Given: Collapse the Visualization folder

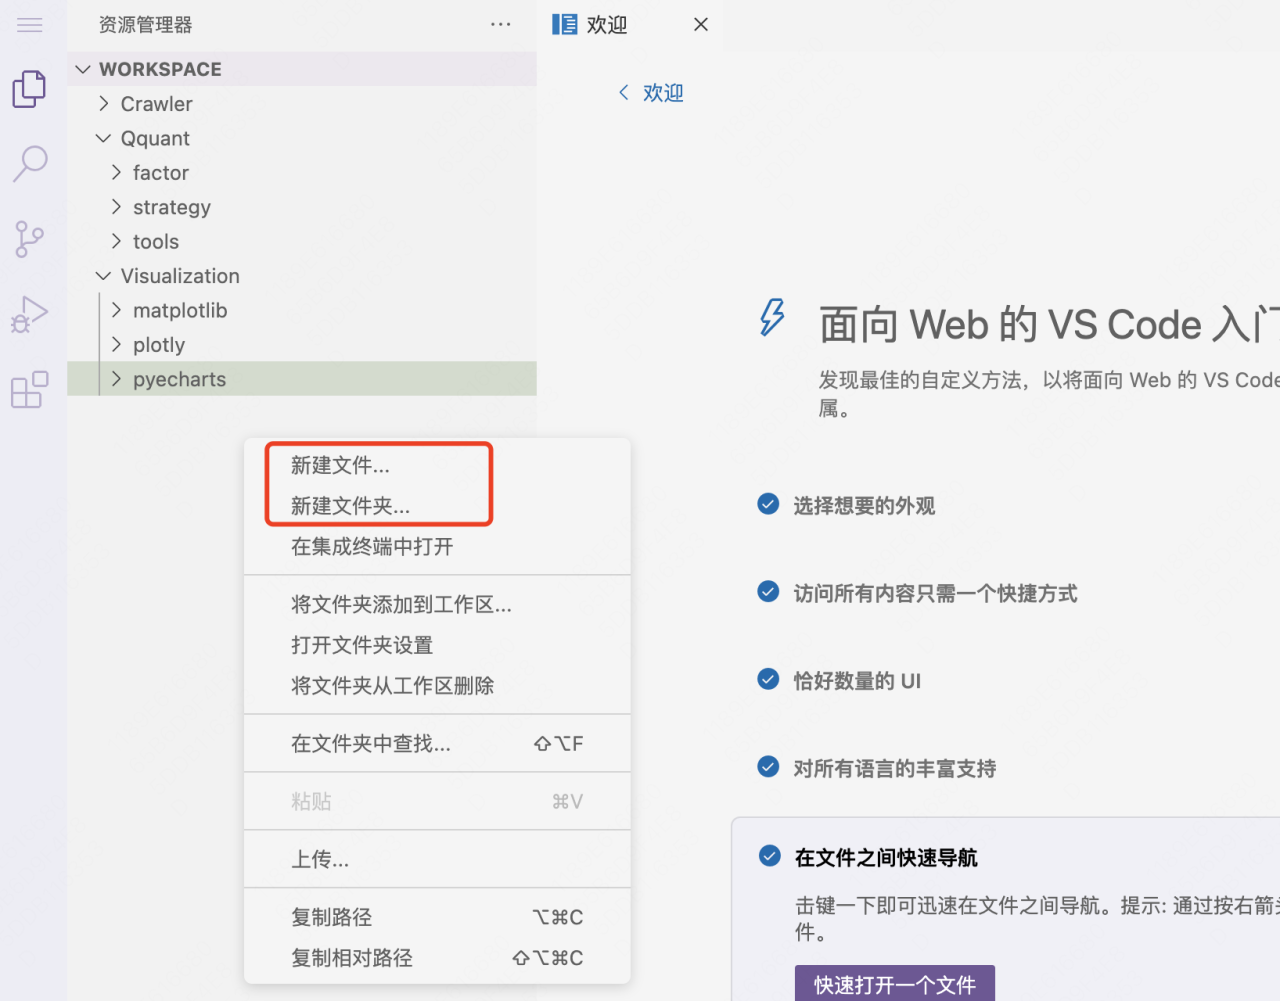Looking at the screenshot, I should 103,276.
